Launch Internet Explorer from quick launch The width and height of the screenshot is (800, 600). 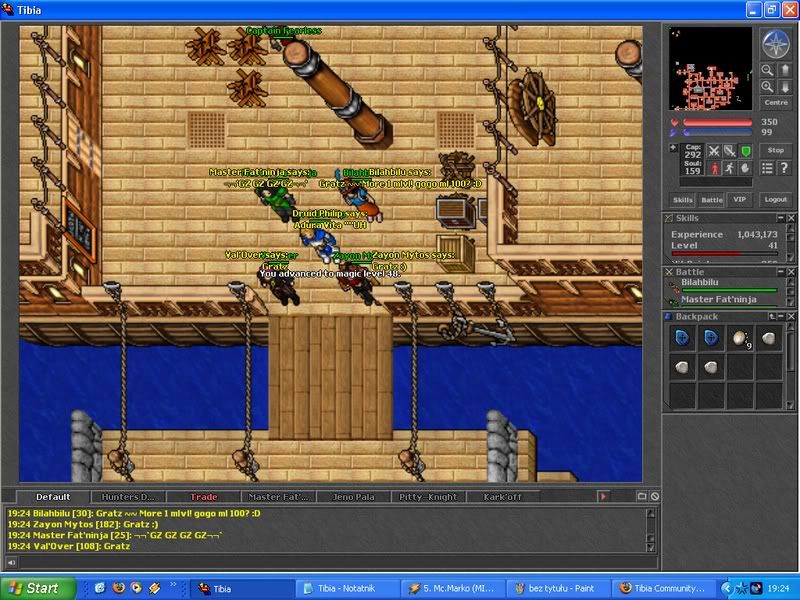click(x=100, y=588)
